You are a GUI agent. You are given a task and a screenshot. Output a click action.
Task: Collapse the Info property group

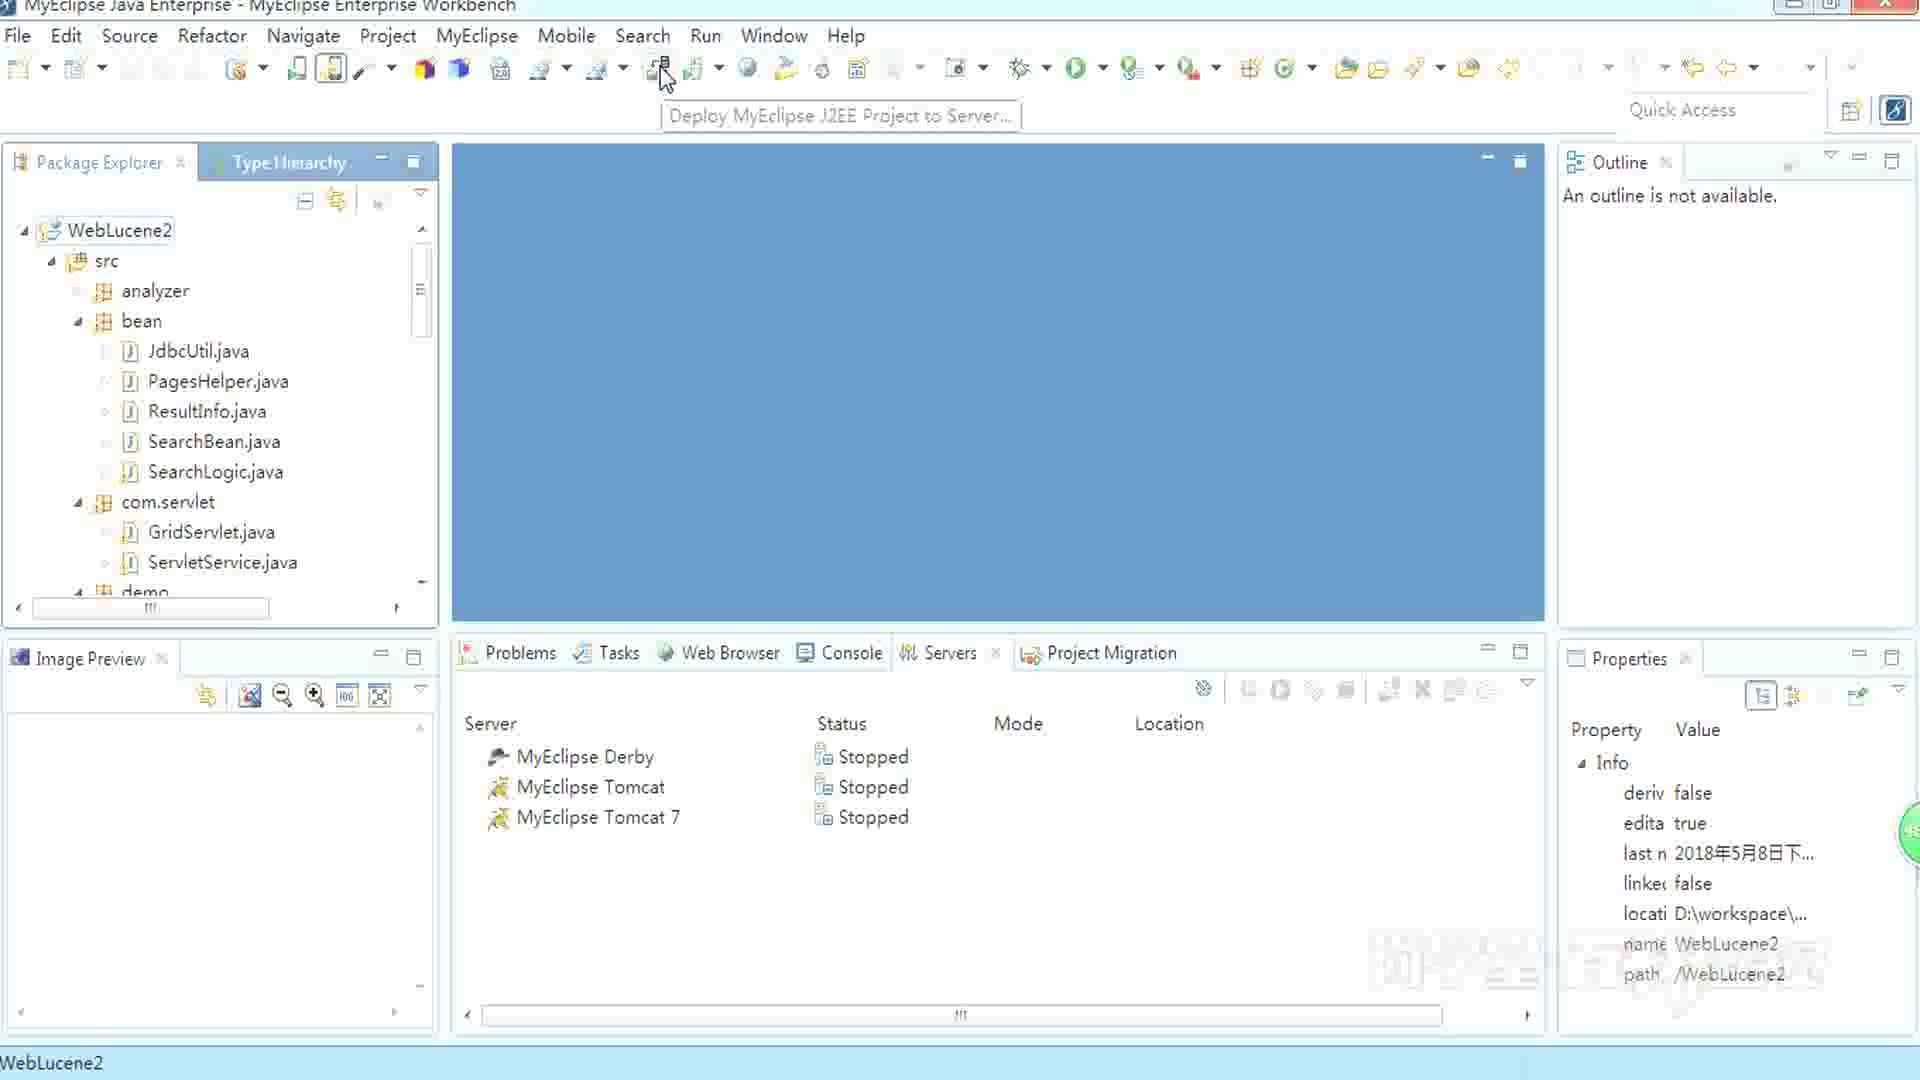(1582, 763)
